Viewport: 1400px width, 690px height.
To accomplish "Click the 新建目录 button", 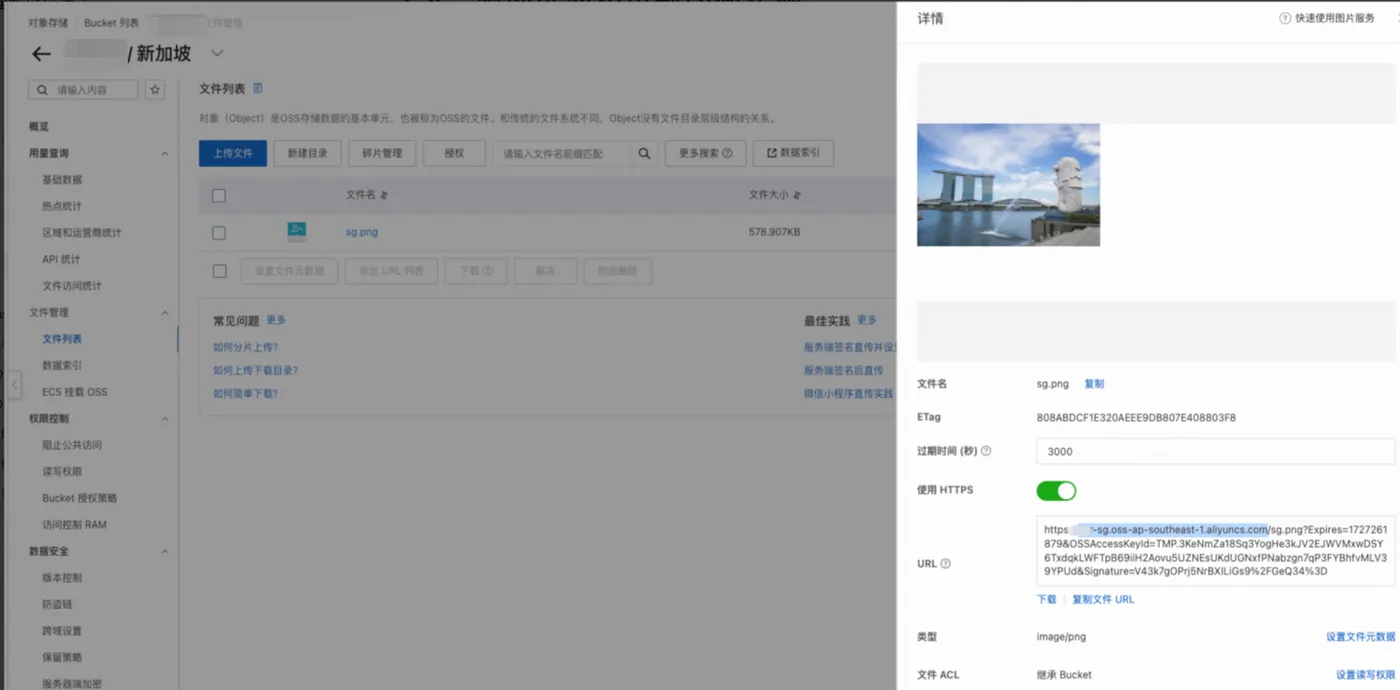I will point(307,153).
